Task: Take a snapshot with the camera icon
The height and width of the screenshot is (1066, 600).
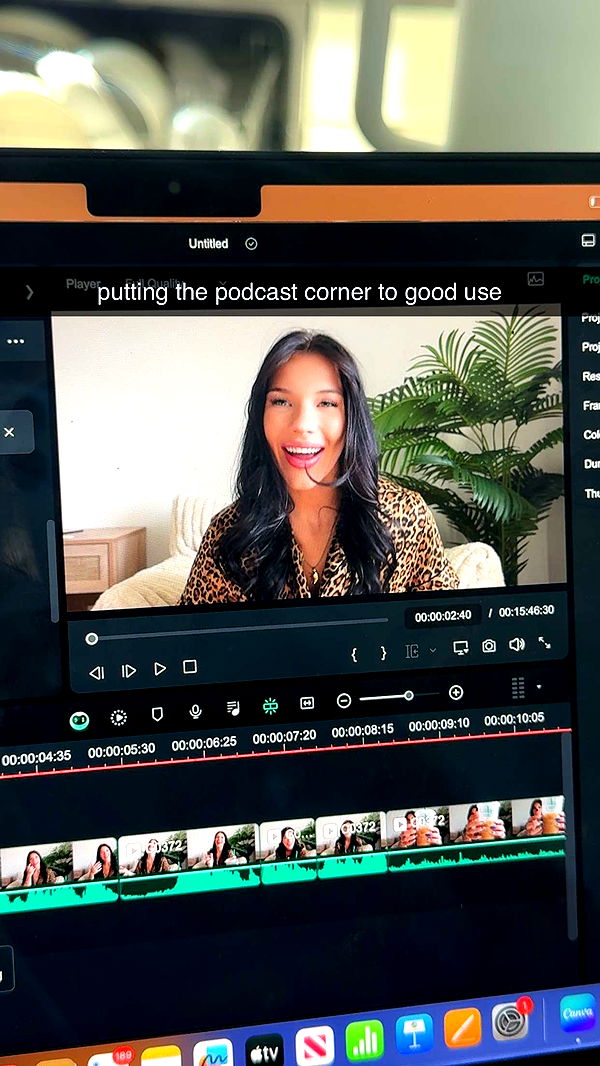Action: click(488, 646)
